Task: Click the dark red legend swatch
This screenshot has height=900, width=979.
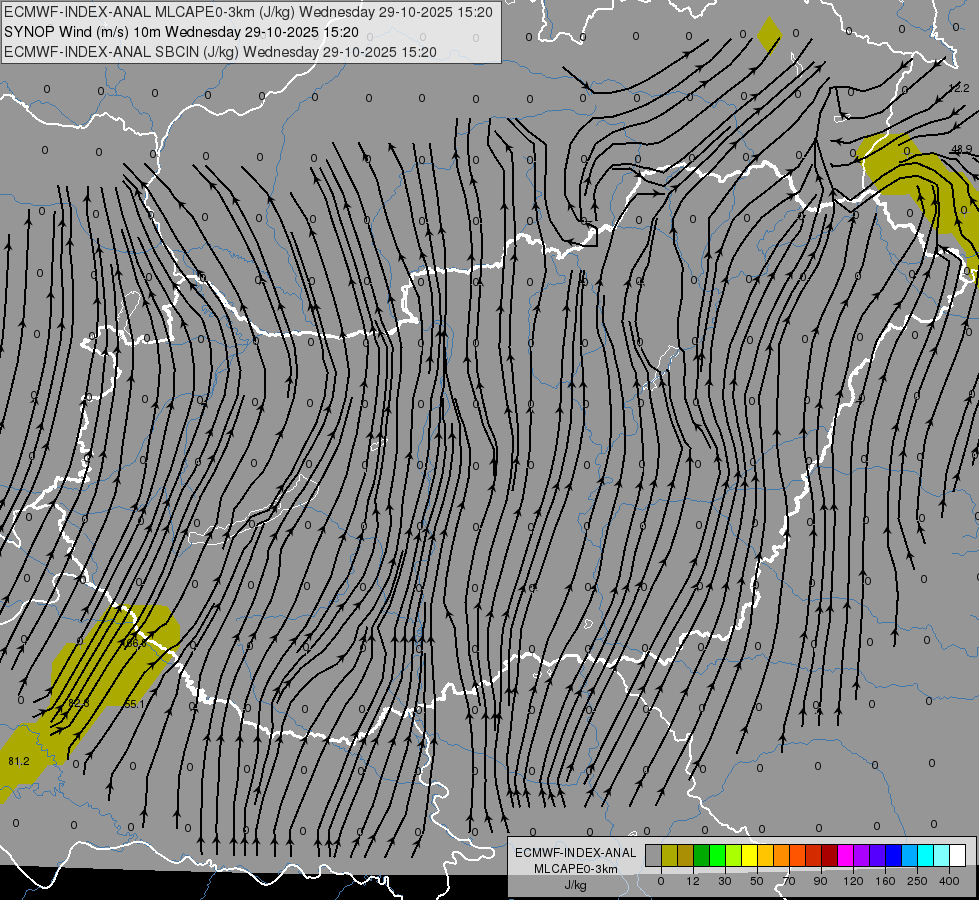Action: click(x=830, y=855)
